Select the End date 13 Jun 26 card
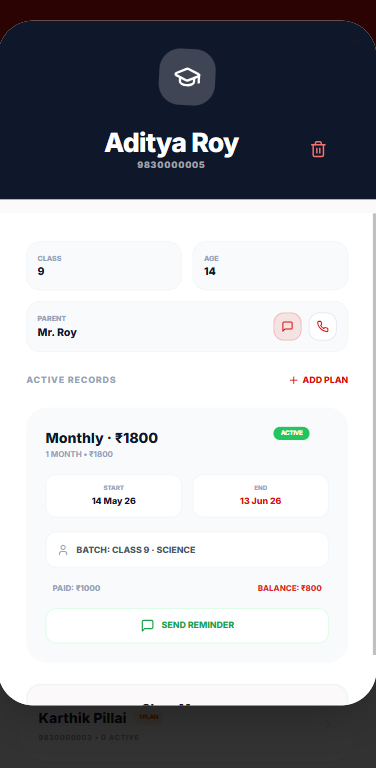The image size is (376, 768). click(x=260, y=496)
